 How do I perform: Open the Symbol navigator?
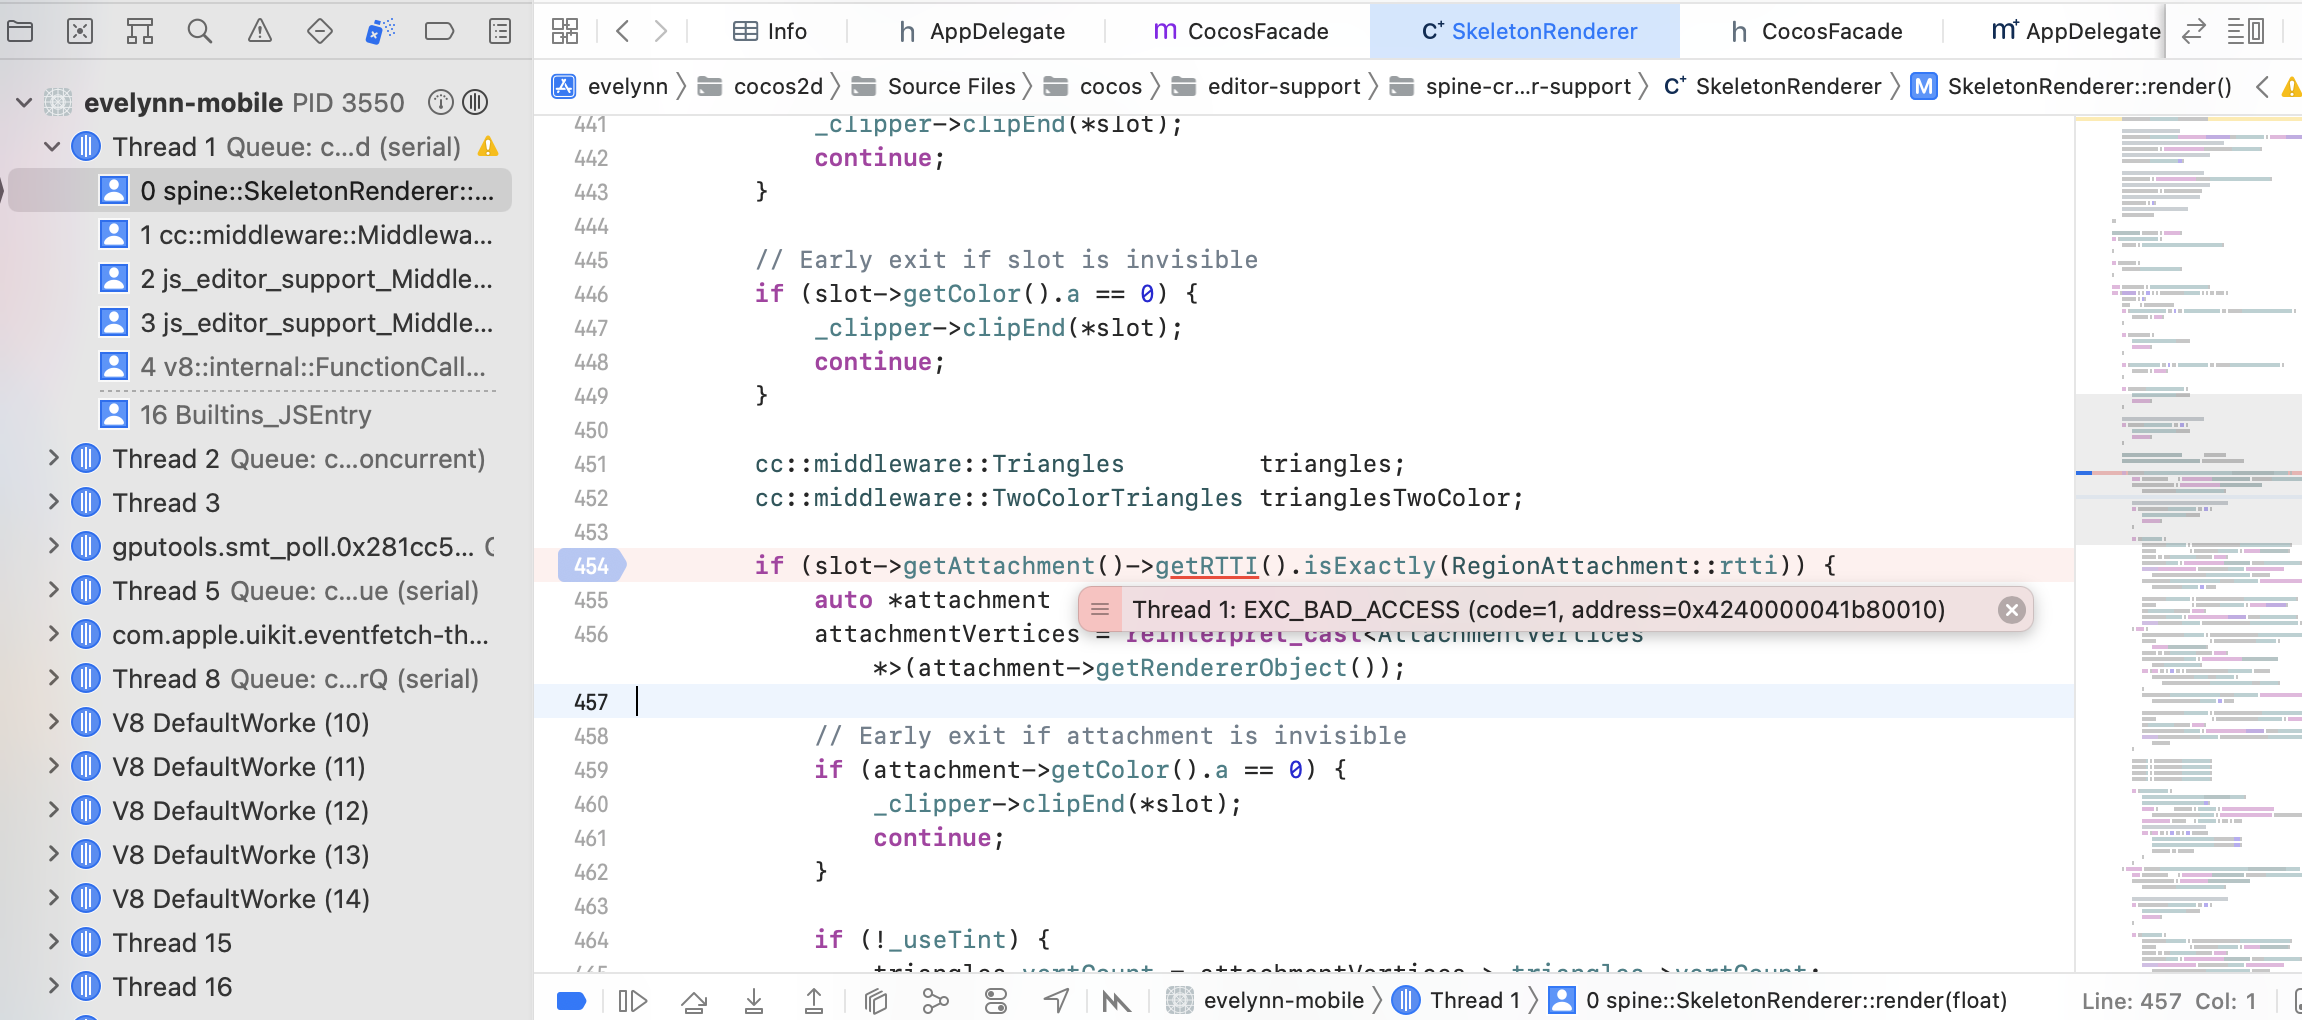140,31
